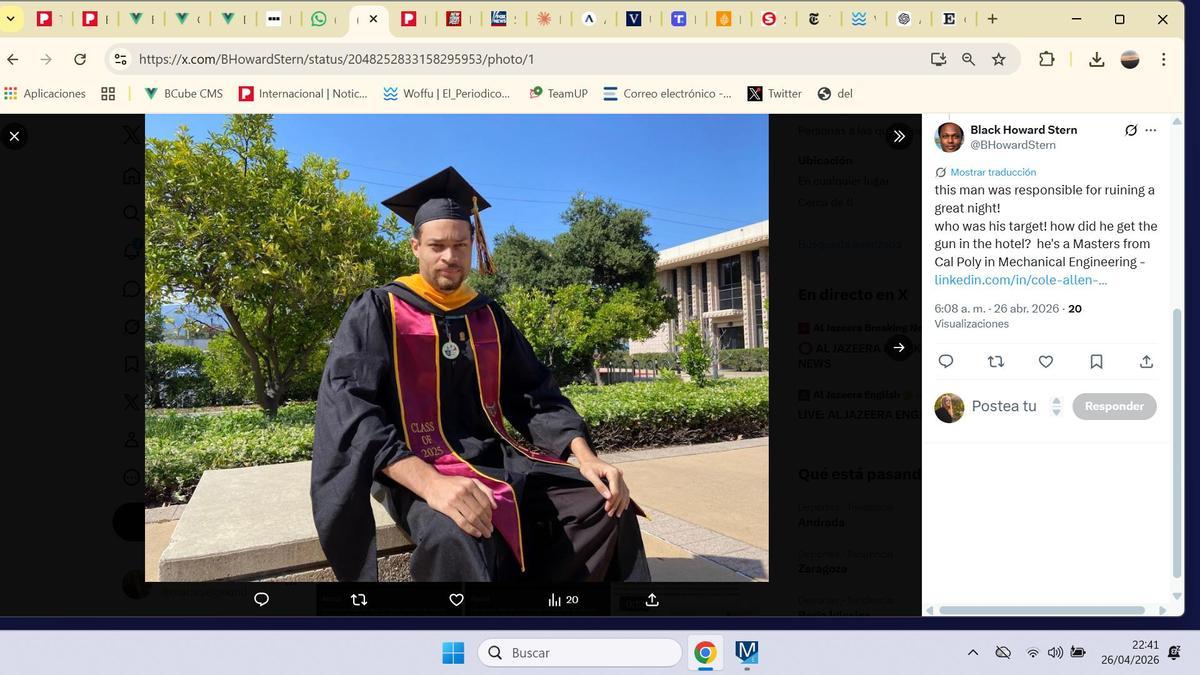Open tab search dropdown in Chrome
This screenshot has width=1200, height=675.
(x=11, y=19)
